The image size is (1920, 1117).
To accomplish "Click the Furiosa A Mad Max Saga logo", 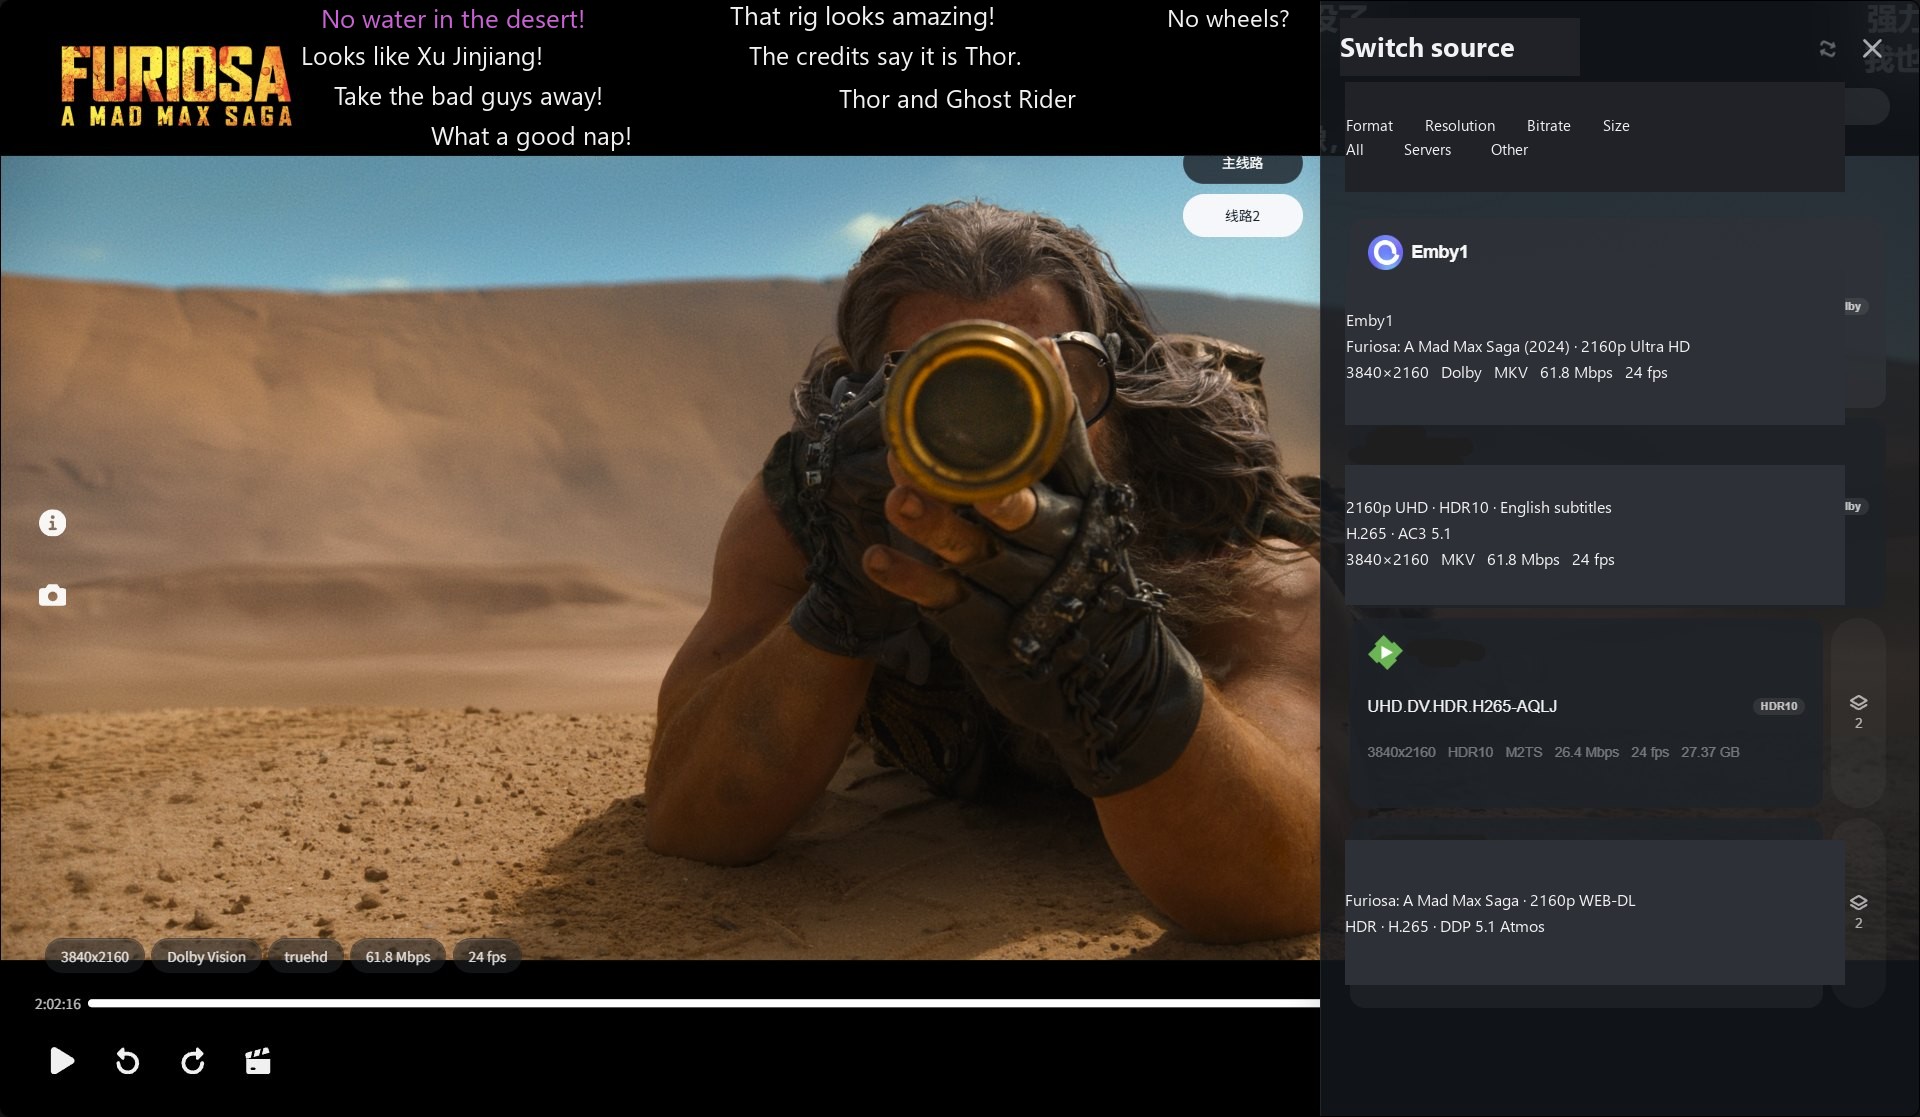I will [176, 87].
